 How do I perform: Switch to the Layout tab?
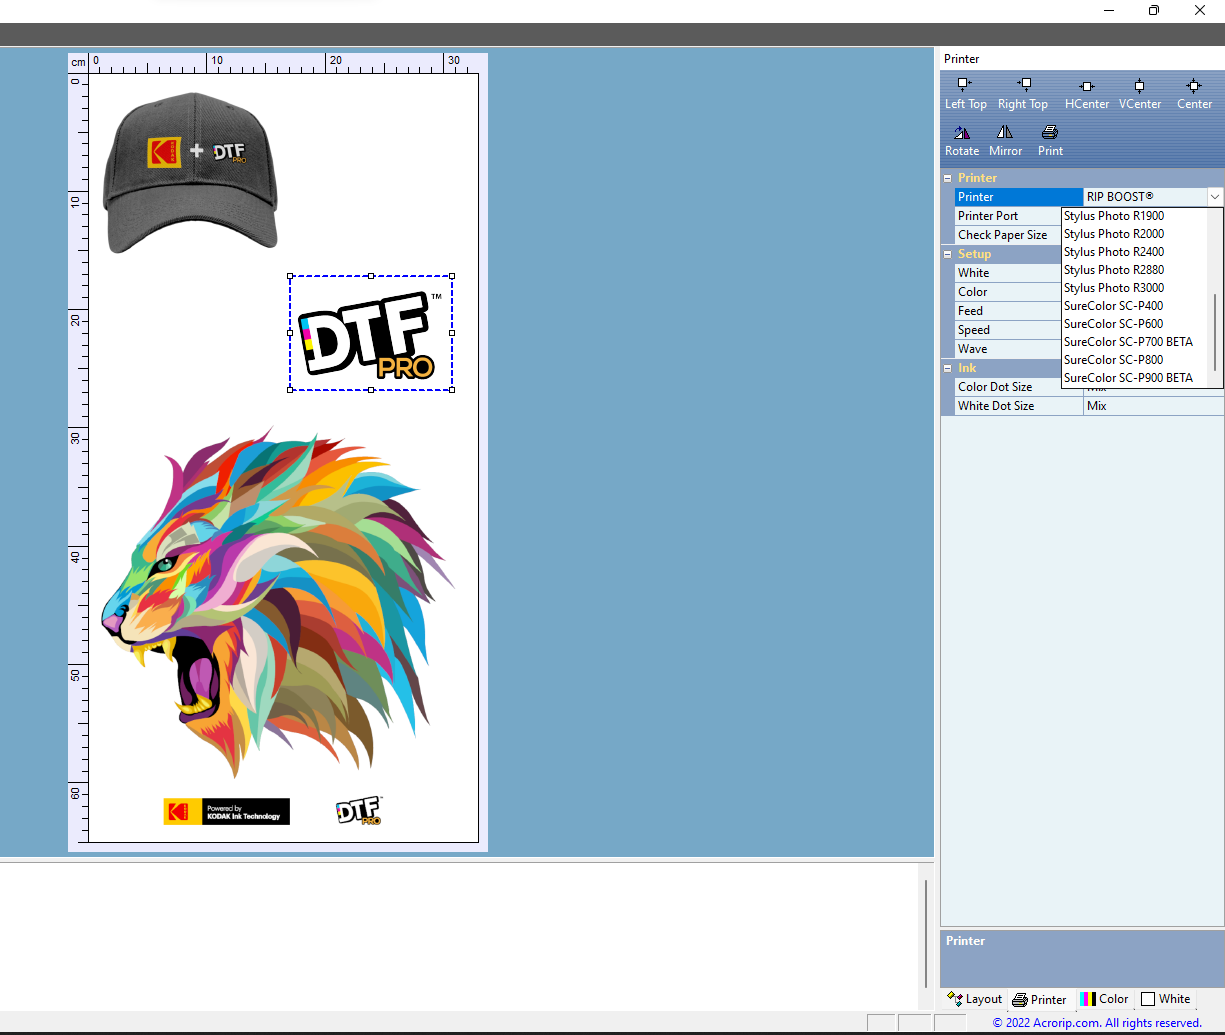974,999
